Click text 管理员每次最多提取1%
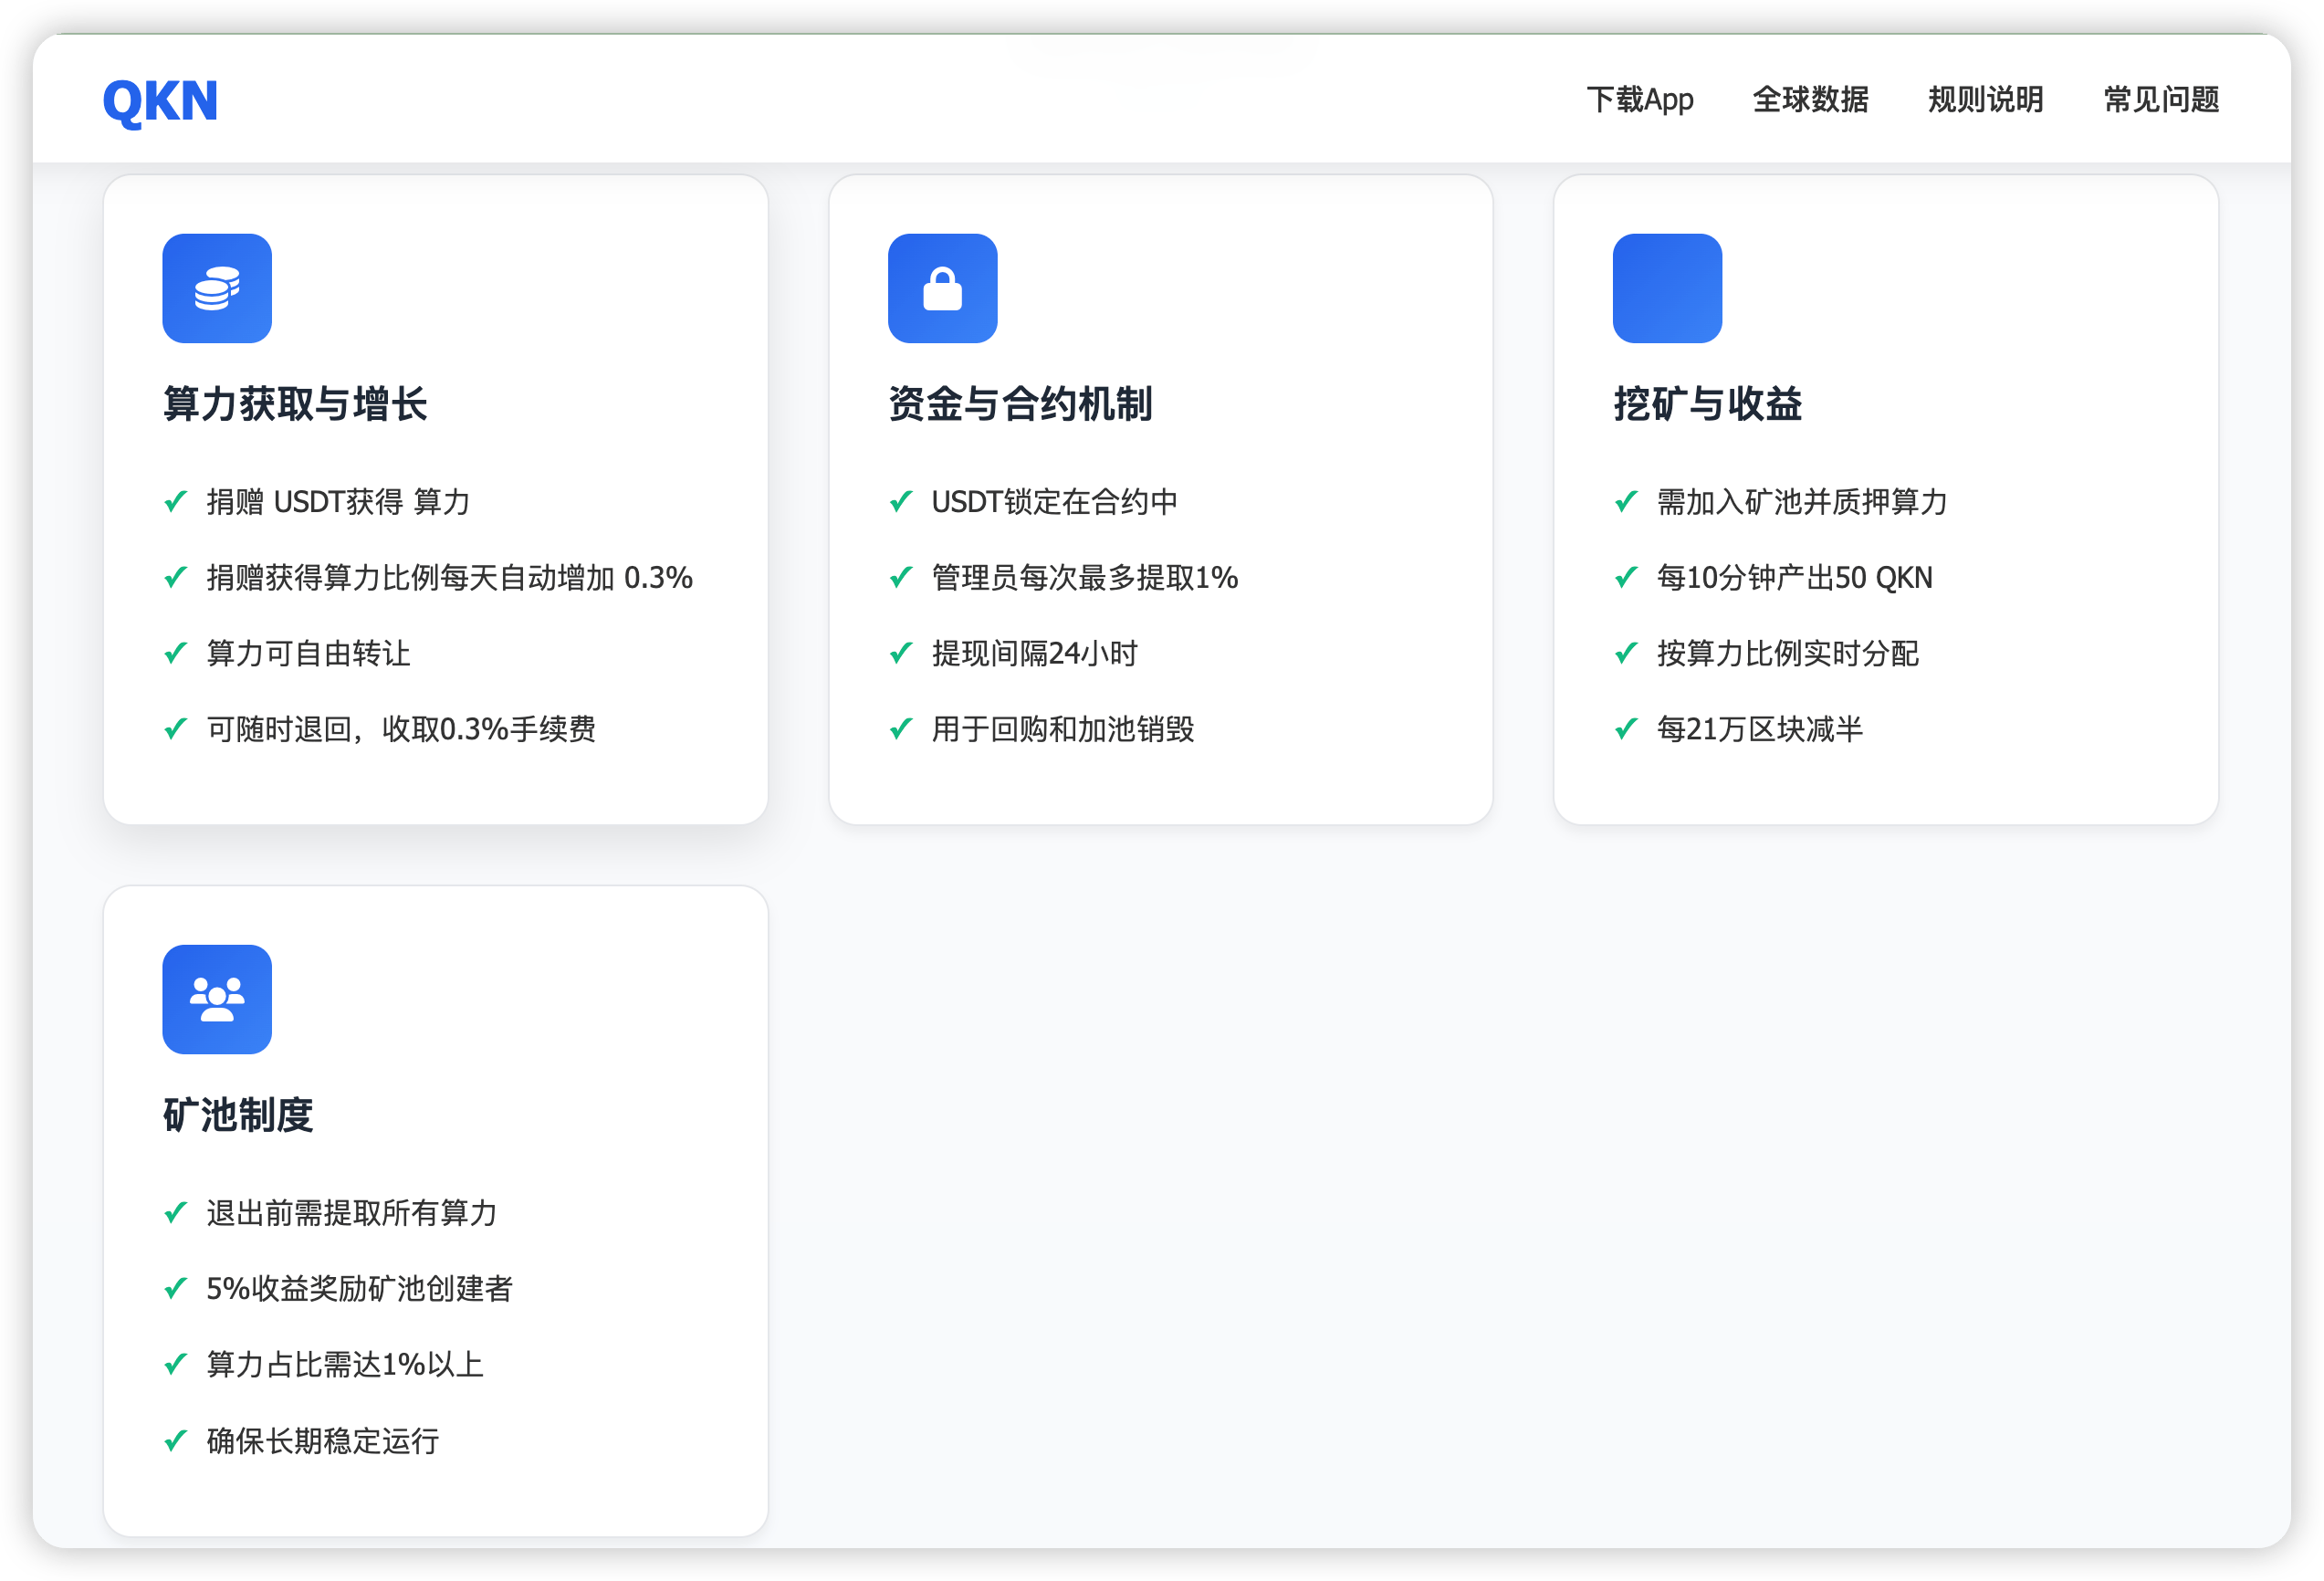The width and height of the screenshot is (2324, 1581). point(1084,577)
